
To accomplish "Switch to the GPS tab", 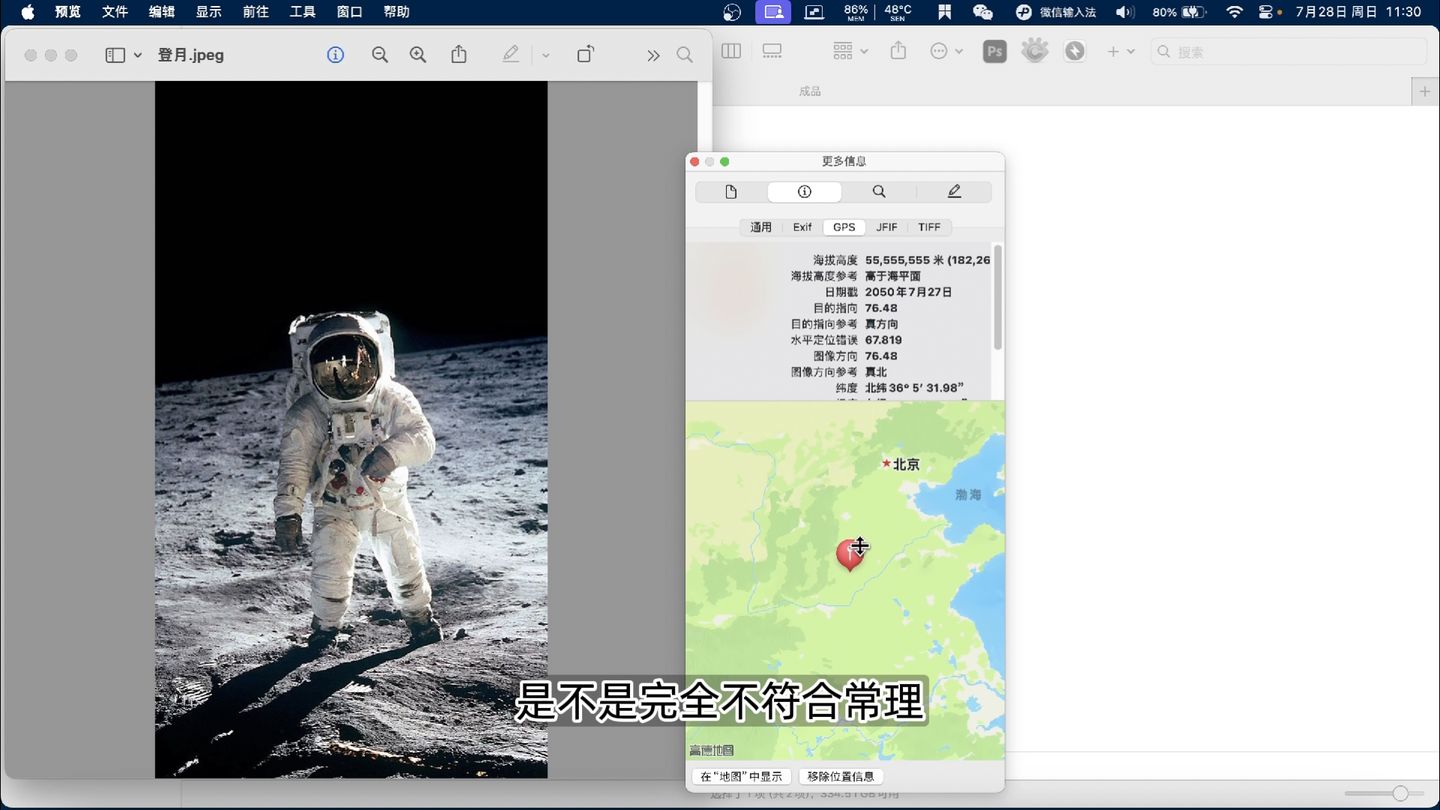I will (x=844, y=227).
